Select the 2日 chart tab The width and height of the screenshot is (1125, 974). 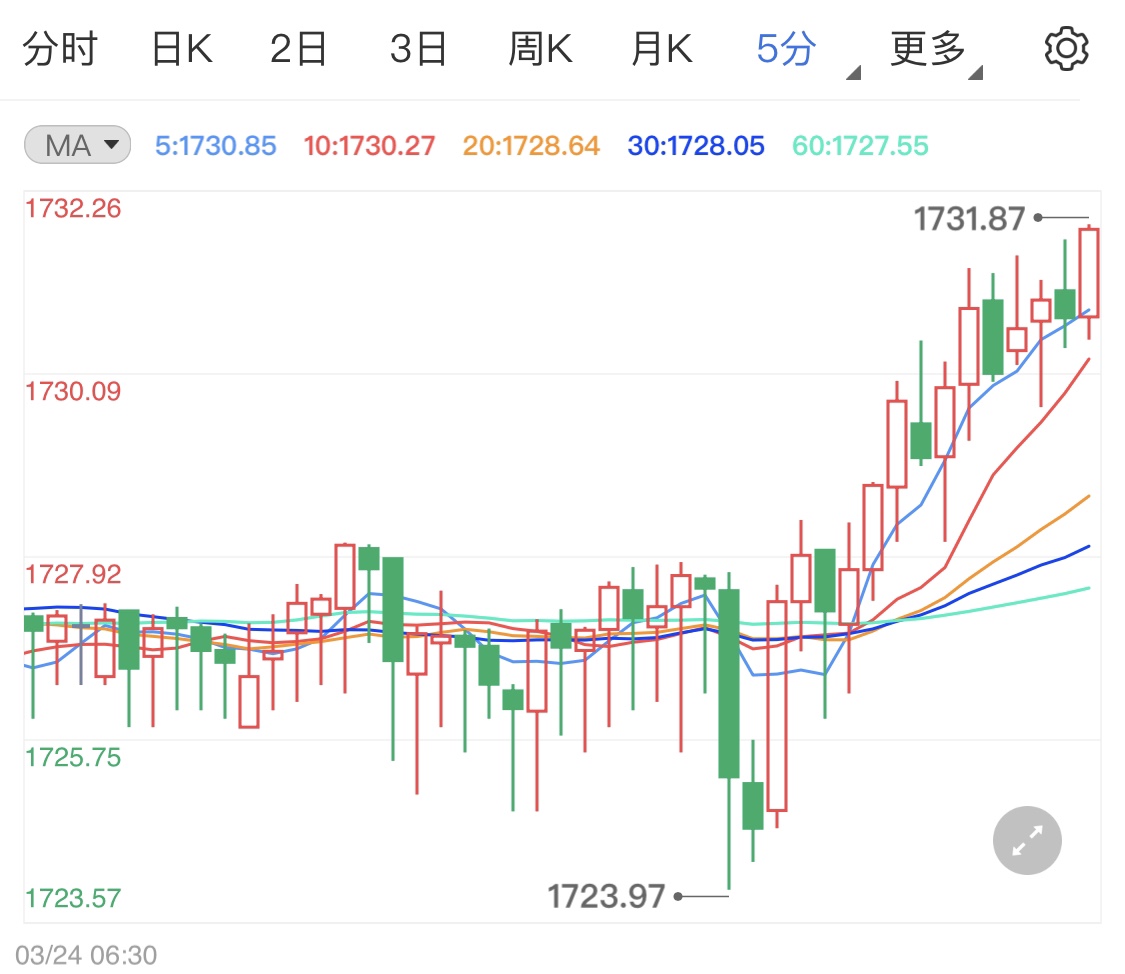[298, 49]
